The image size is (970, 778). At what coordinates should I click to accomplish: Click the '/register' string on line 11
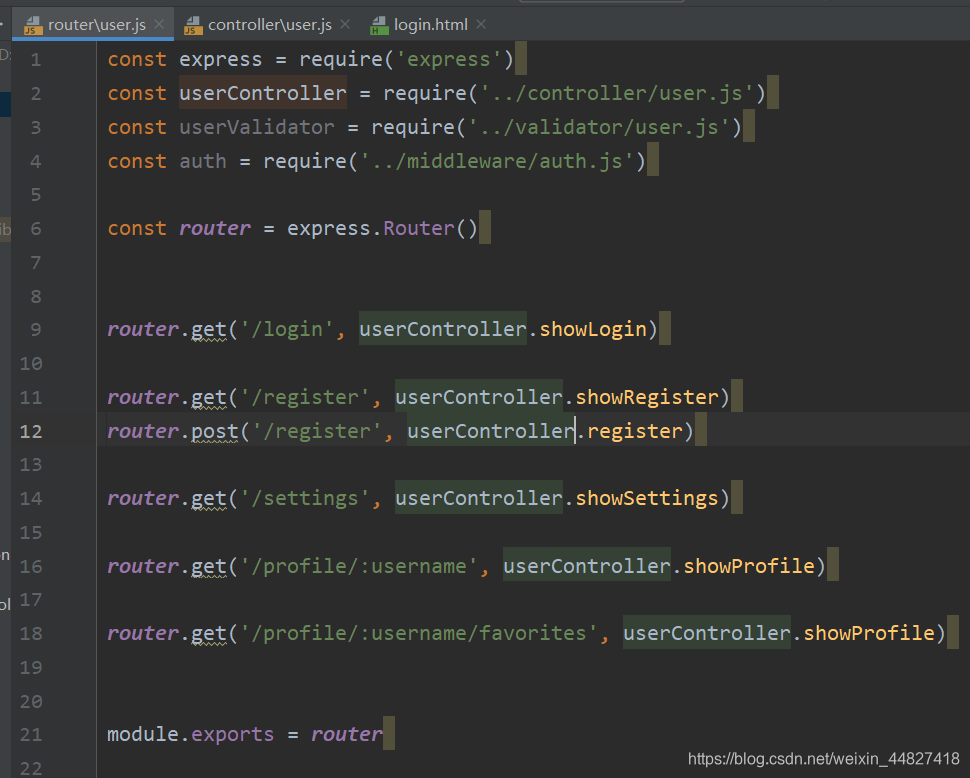[305, 397]
